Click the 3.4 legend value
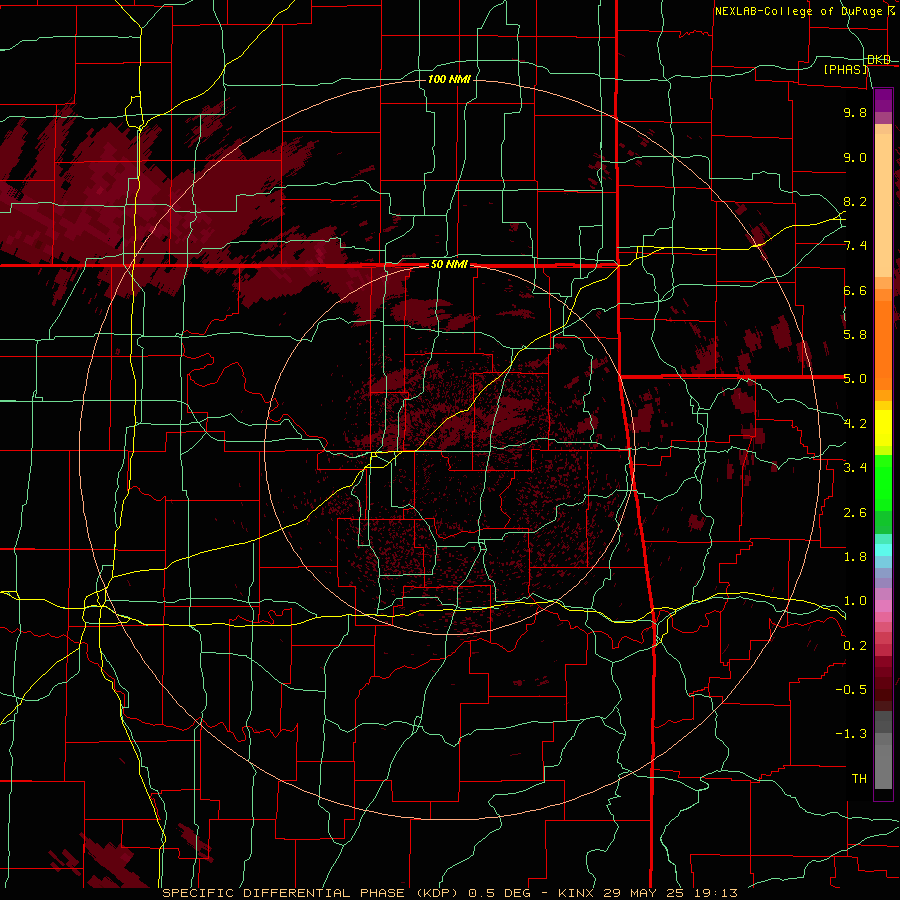Viewport: 900px width, 900px height. tap(855, 468)
